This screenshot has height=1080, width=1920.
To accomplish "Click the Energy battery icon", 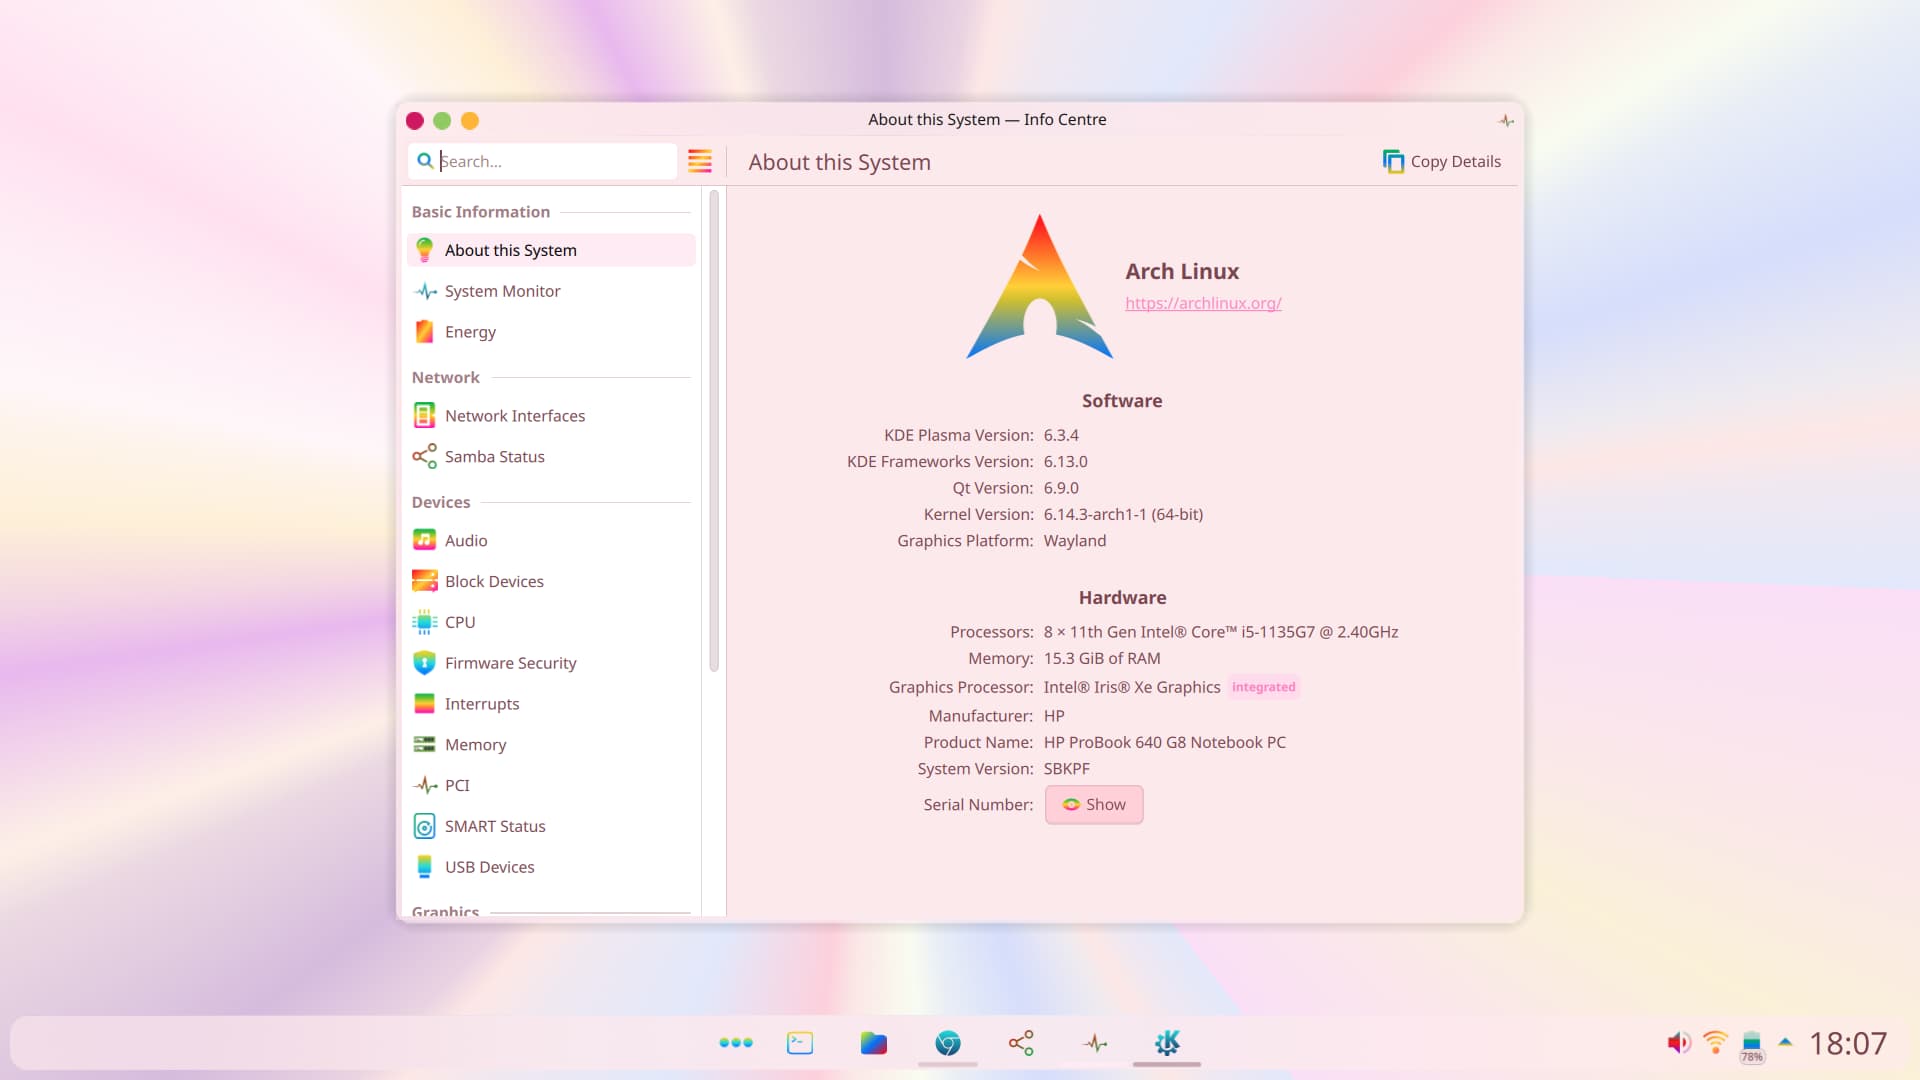I will point(424,332).
